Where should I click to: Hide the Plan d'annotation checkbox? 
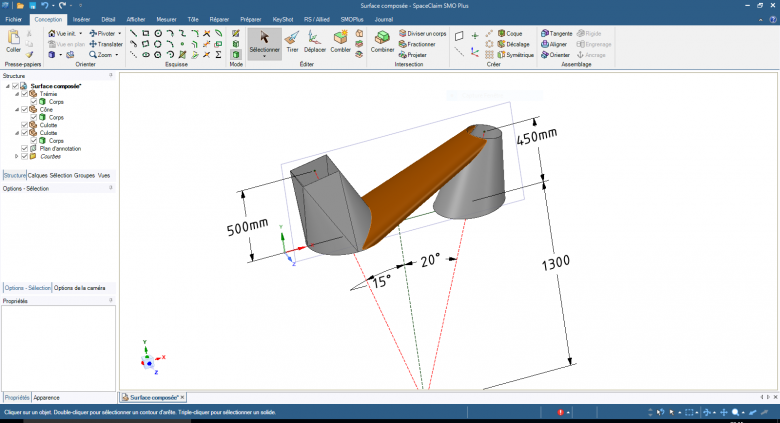tap(24, 148)
